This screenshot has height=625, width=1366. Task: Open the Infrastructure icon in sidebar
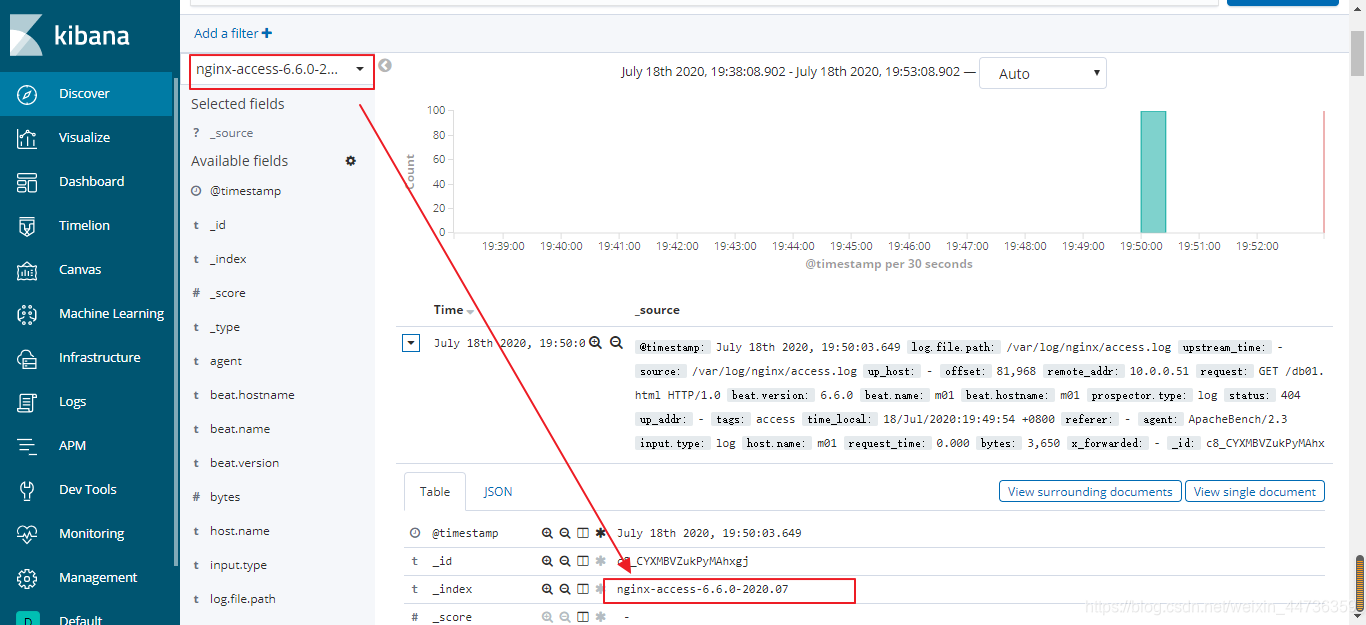tap(27, 358)
